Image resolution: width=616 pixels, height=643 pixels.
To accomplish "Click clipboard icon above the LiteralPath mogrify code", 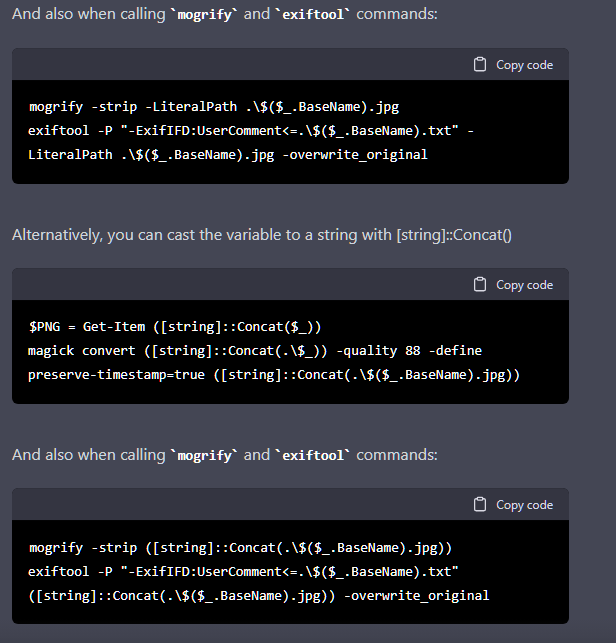I will tap(480, 64).
